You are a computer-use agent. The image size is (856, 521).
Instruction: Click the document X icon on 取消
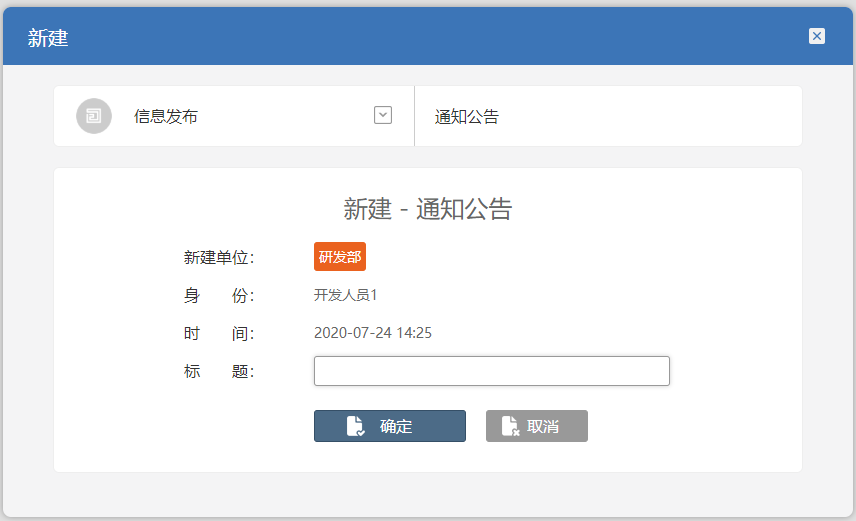510,426
